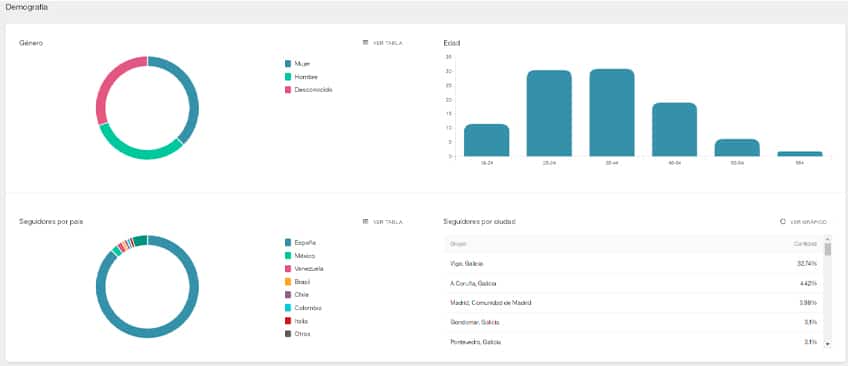Click the 55-64 age bar
Viewport: 848px width, 366px height.
[x=737, y=148]
